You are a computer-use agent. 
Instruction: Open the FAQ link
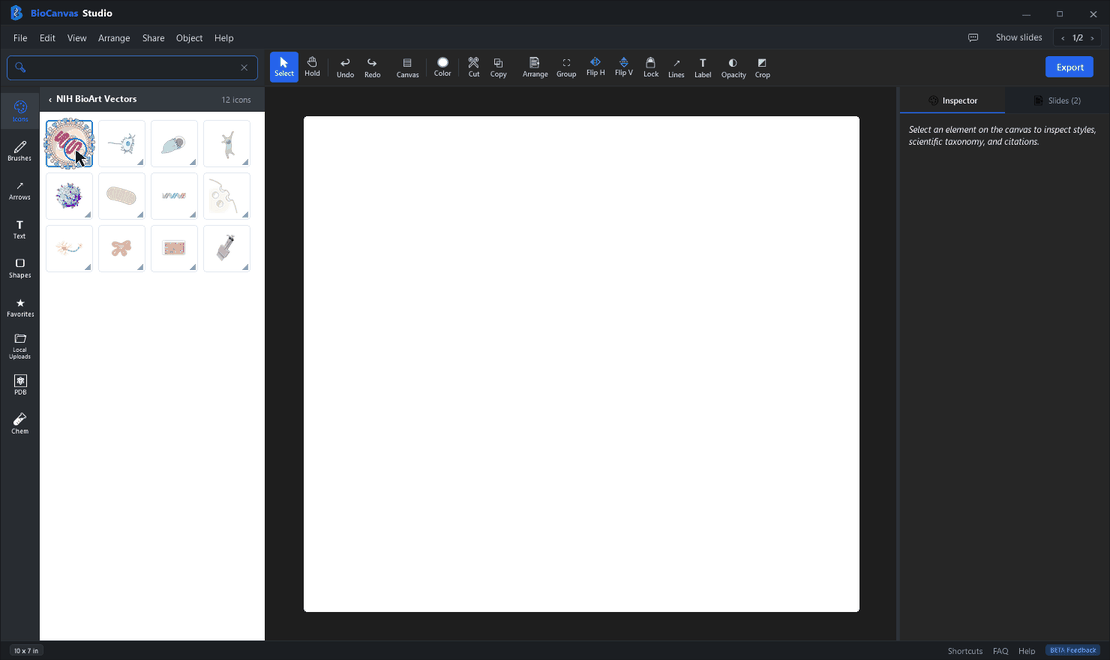point(1000,651)
